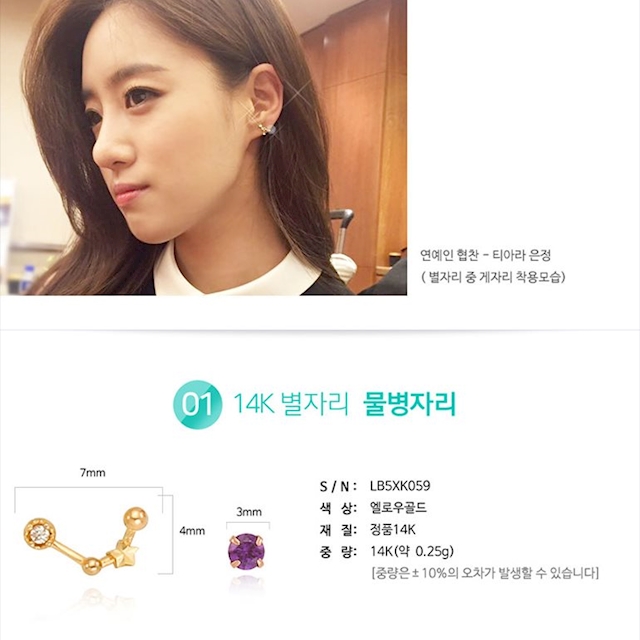Click the 14K 별자리 title text
This screenshot has height=640, width=640.
[291, 404]
